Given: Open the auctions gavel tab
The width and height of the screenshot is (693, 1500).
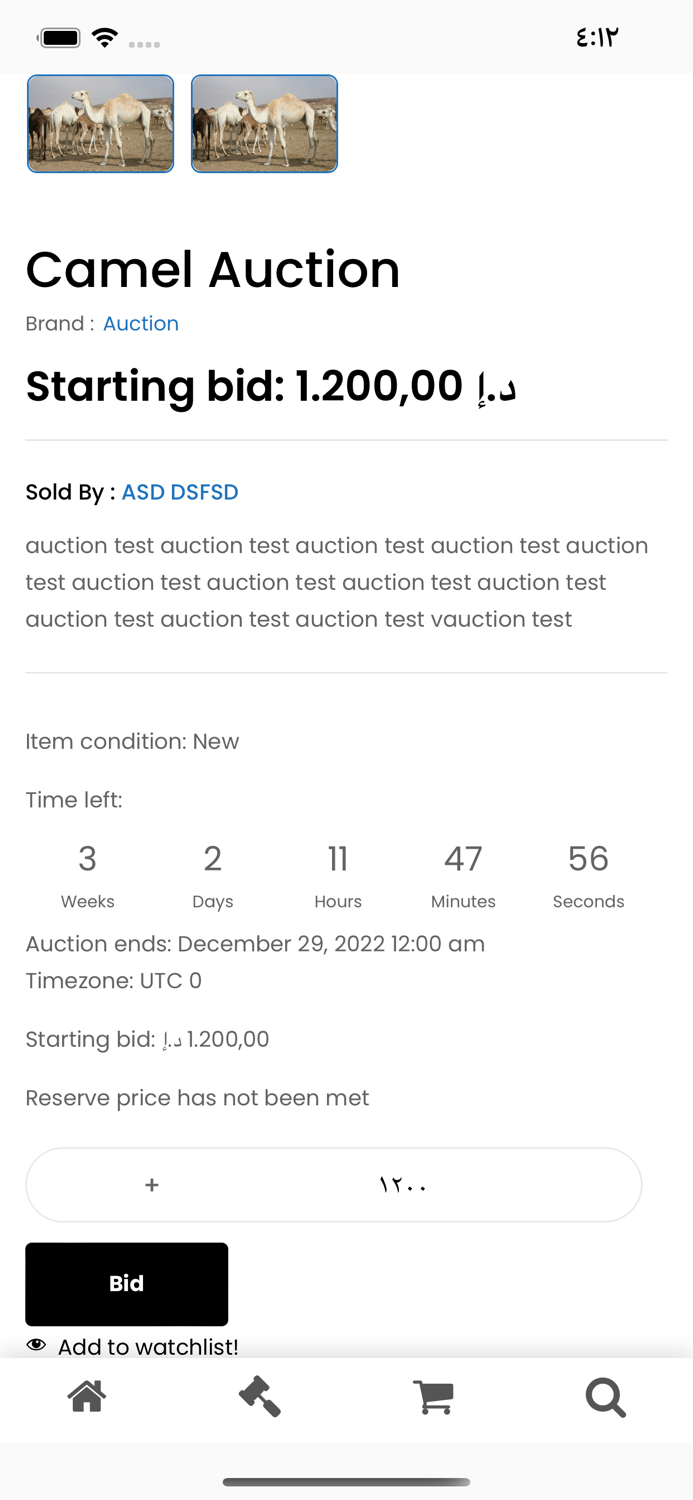Looking at the screenshot, I should coord(260,1396).
